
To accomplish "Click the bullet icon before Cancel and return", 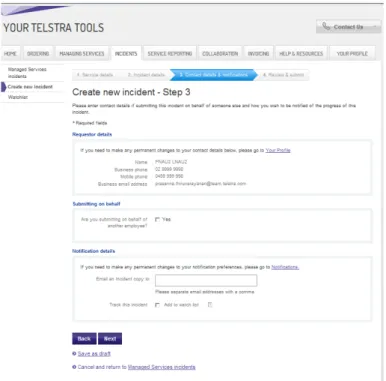I will coord(74,367).
